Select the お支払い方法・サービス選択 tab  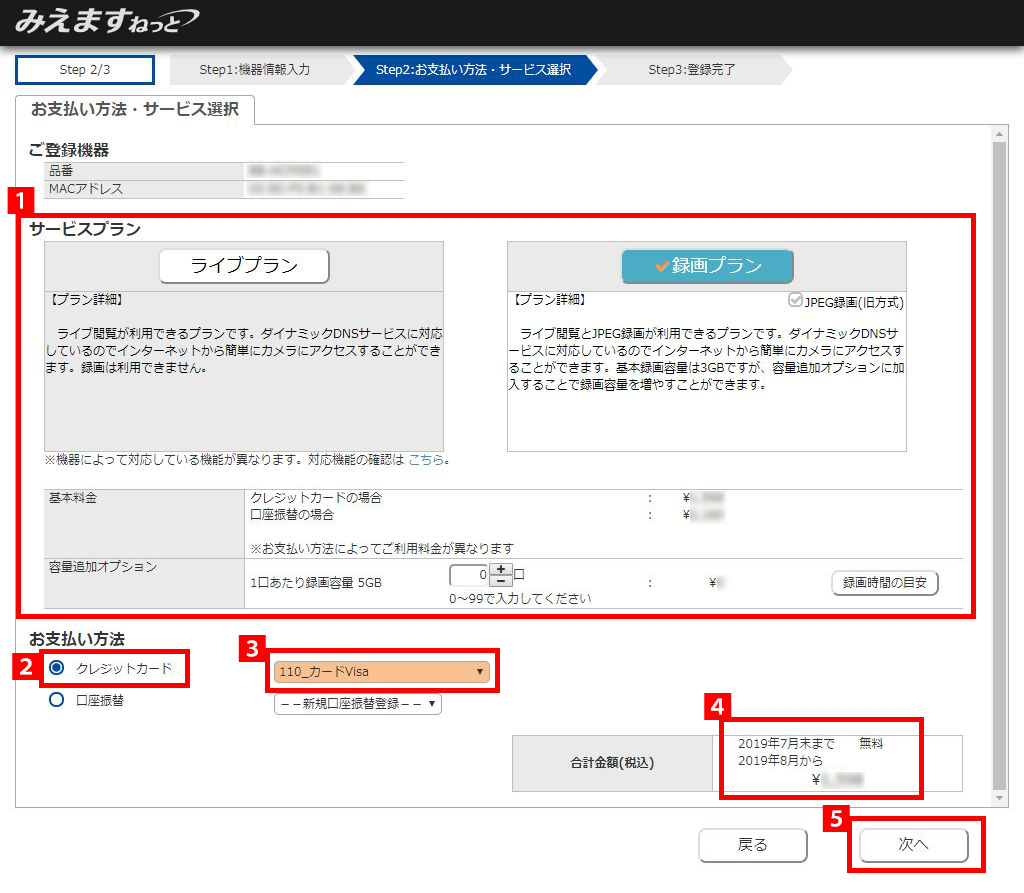click(x=135, y=109)
